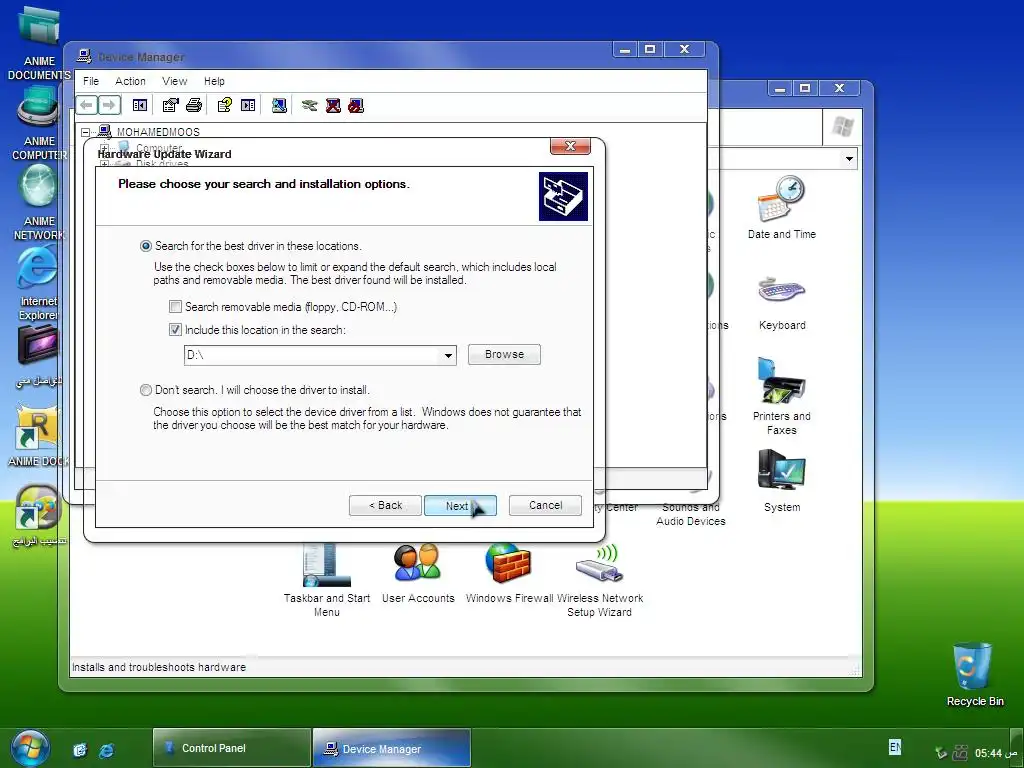Close the Hardware Update Wizard dialog

tap(570, 146)
